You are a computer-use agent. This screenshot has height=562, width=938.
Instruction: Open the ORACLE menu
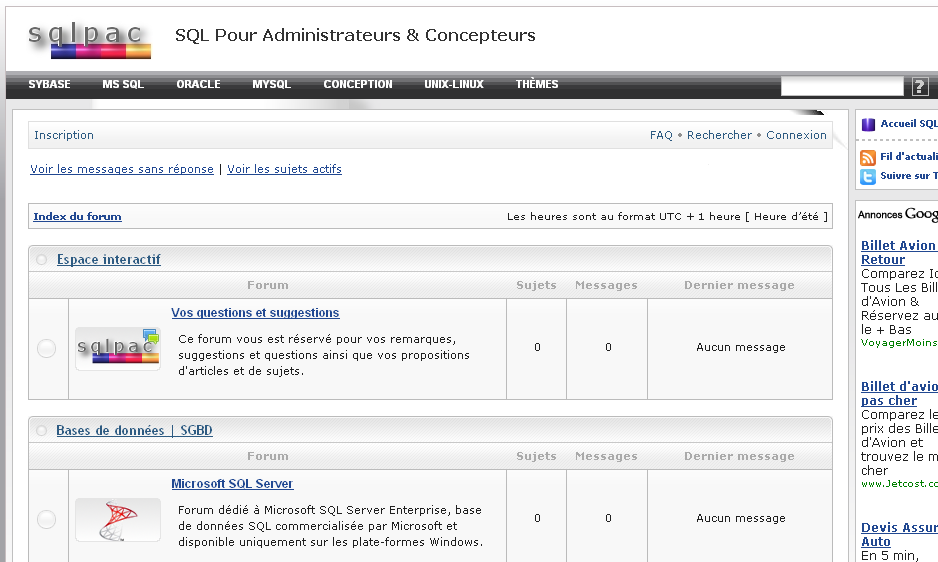(x=198, y=85)
